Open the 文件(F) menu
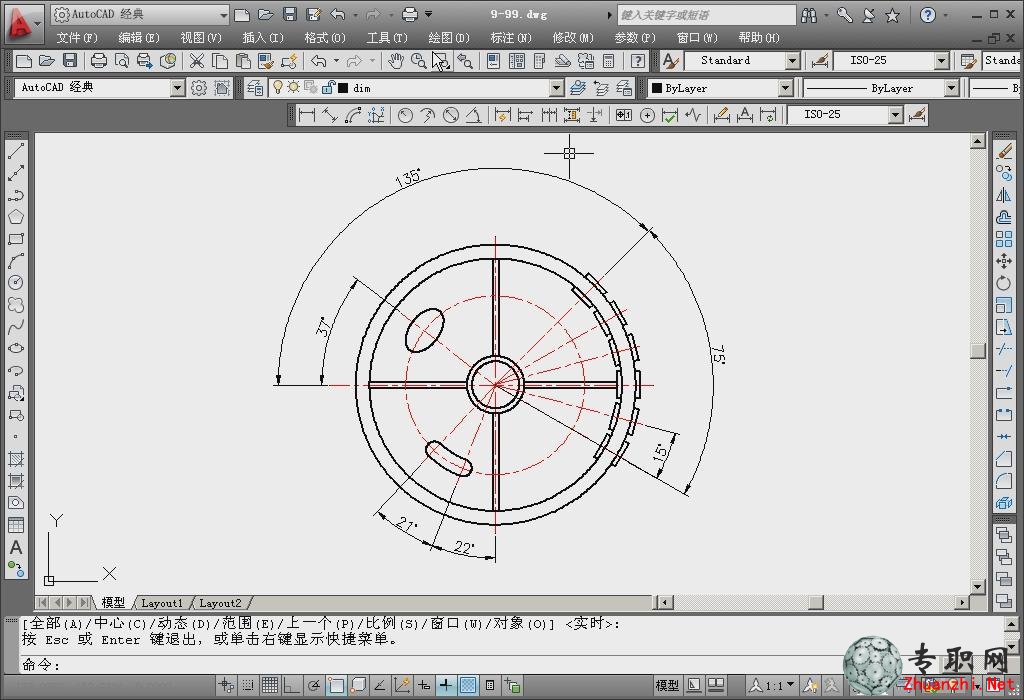This screenshot has height=700, width=1024. [x=77, y=38]
